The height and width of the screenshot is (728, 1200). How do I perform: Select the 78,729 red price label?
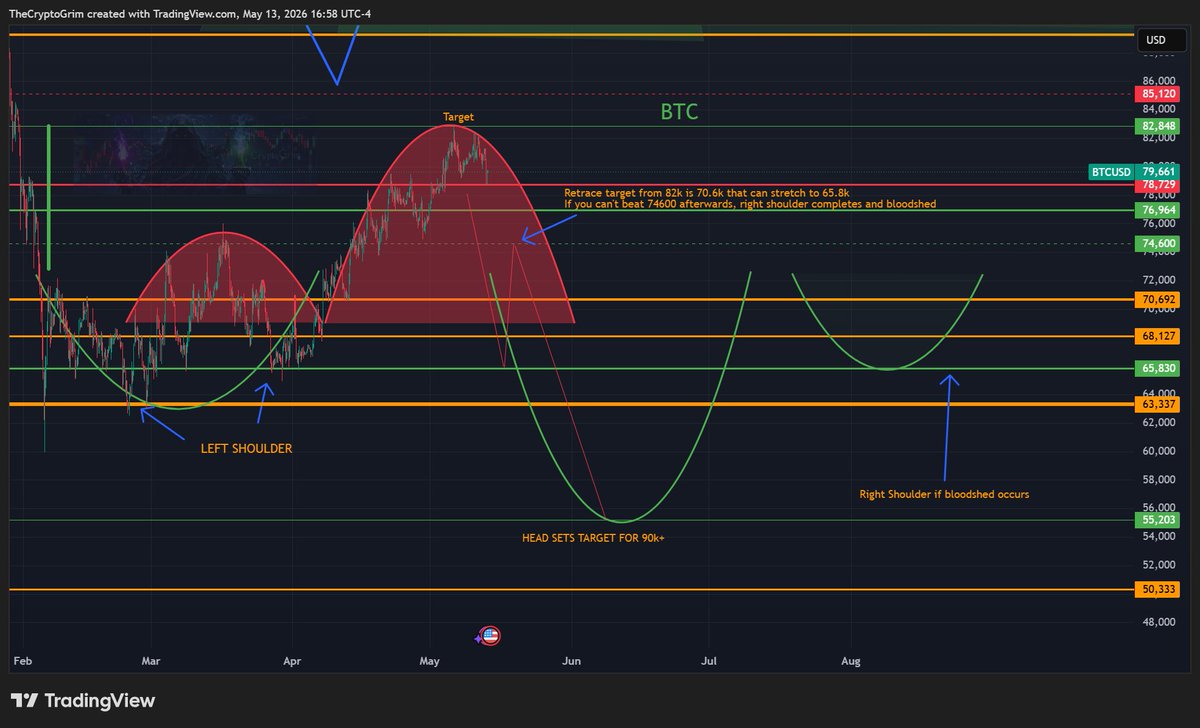tap(1156, 186)
